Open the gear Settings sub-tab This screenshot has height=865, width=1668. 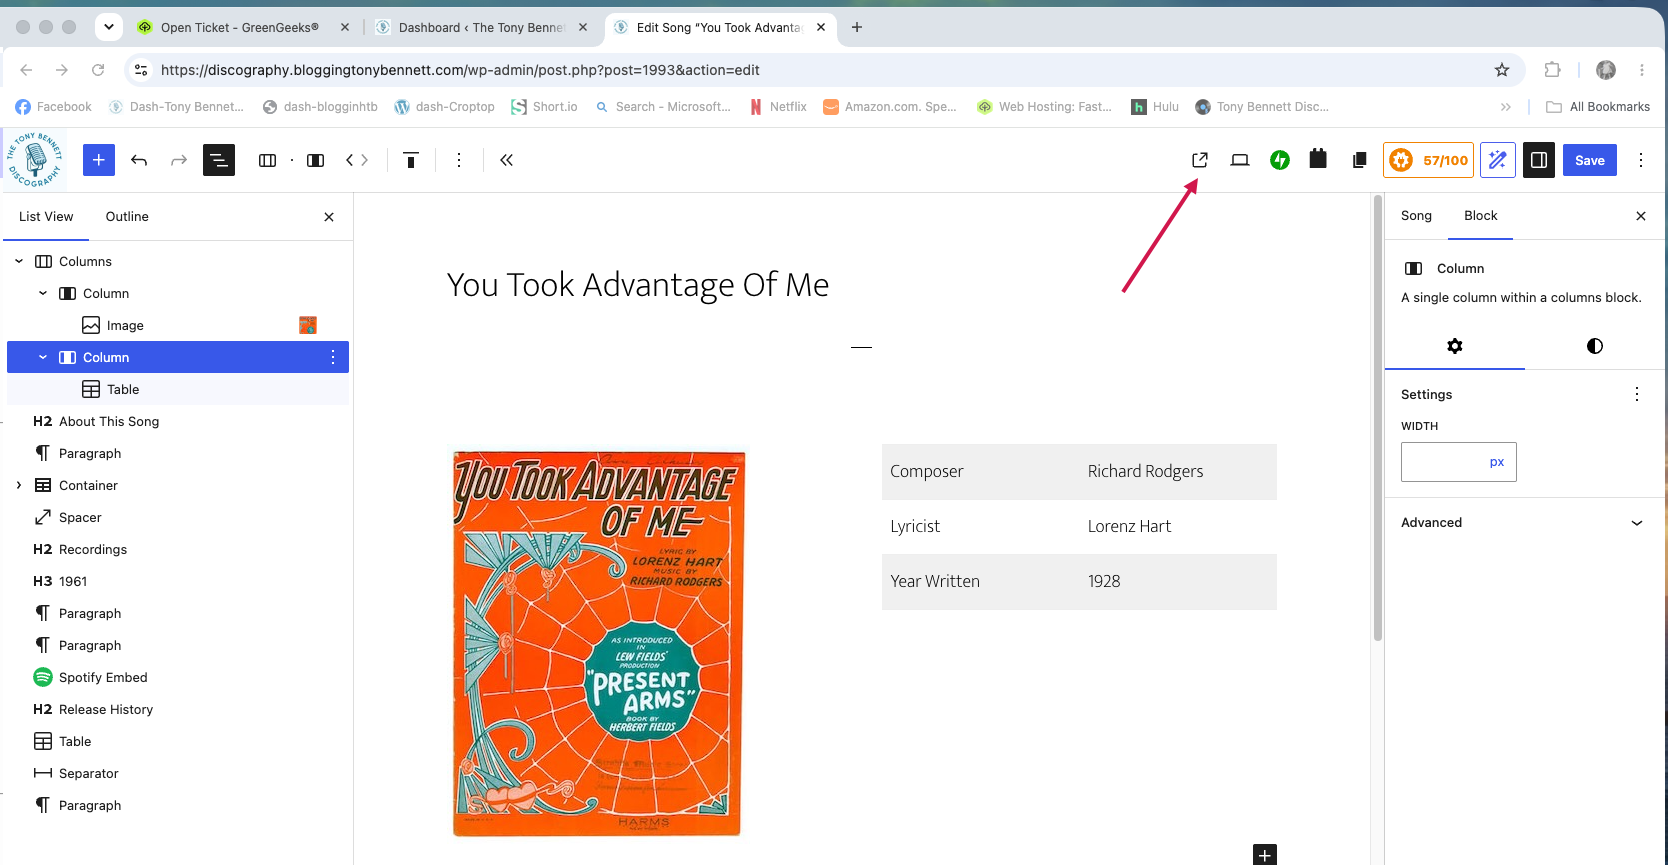pyautogui.click(x=1455, y=346)
